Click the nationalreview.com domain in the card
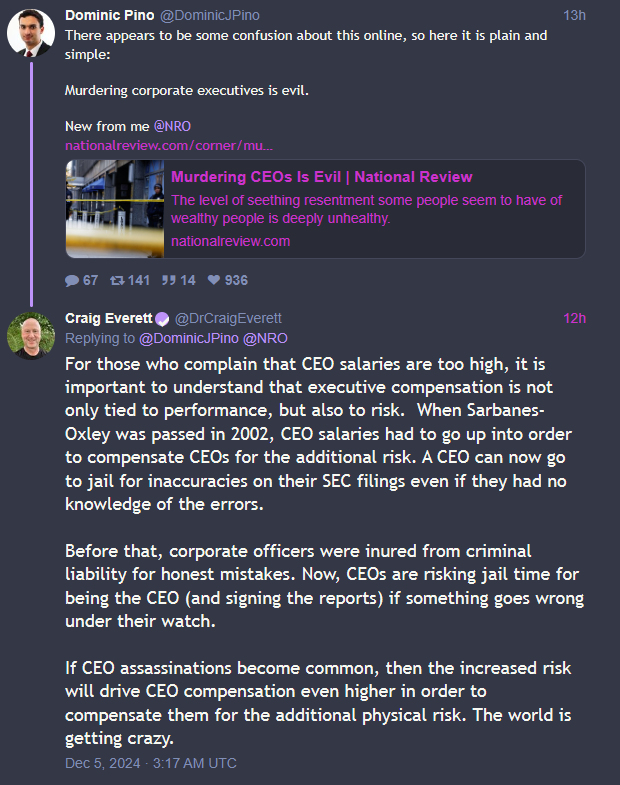This screenshot has width=620, height=785. [230, 241]
